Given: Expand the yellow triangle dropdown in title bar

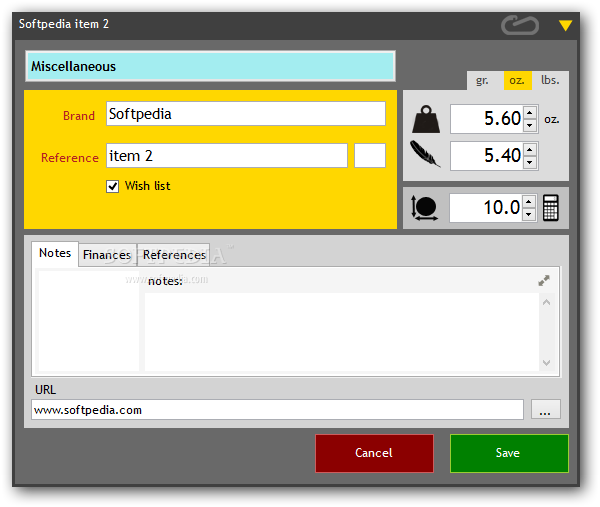Looking at the screenshot, I should click(x=565, y=25).
